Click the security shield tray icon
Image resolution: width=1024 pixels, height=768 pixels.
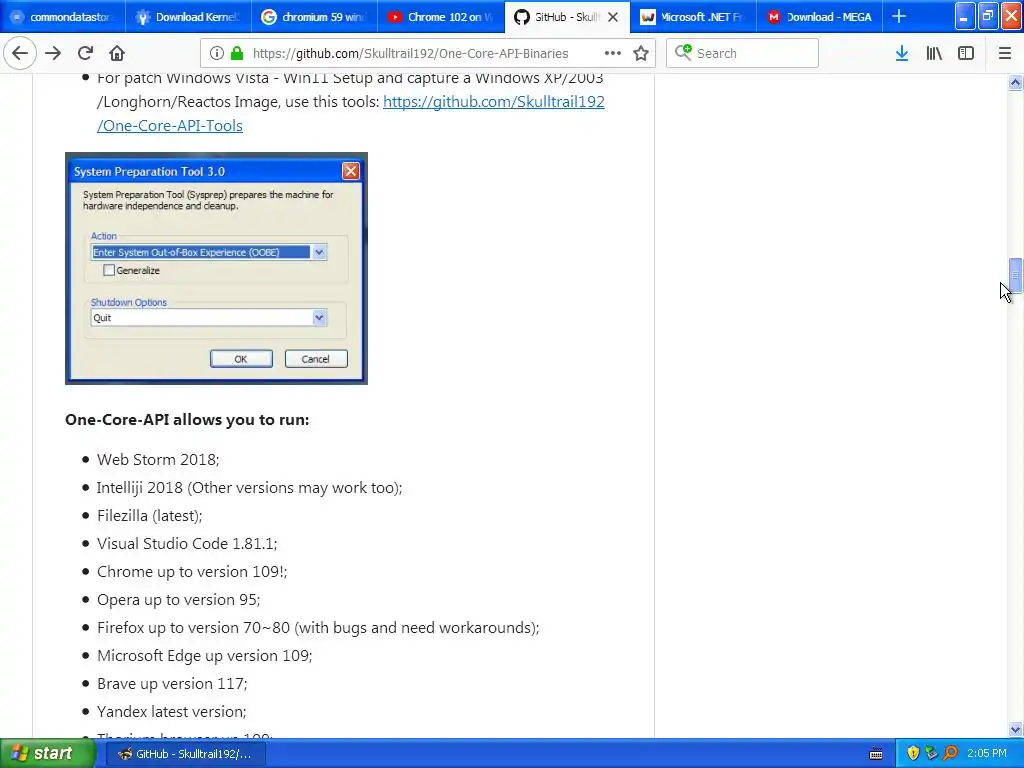point(913,754)
